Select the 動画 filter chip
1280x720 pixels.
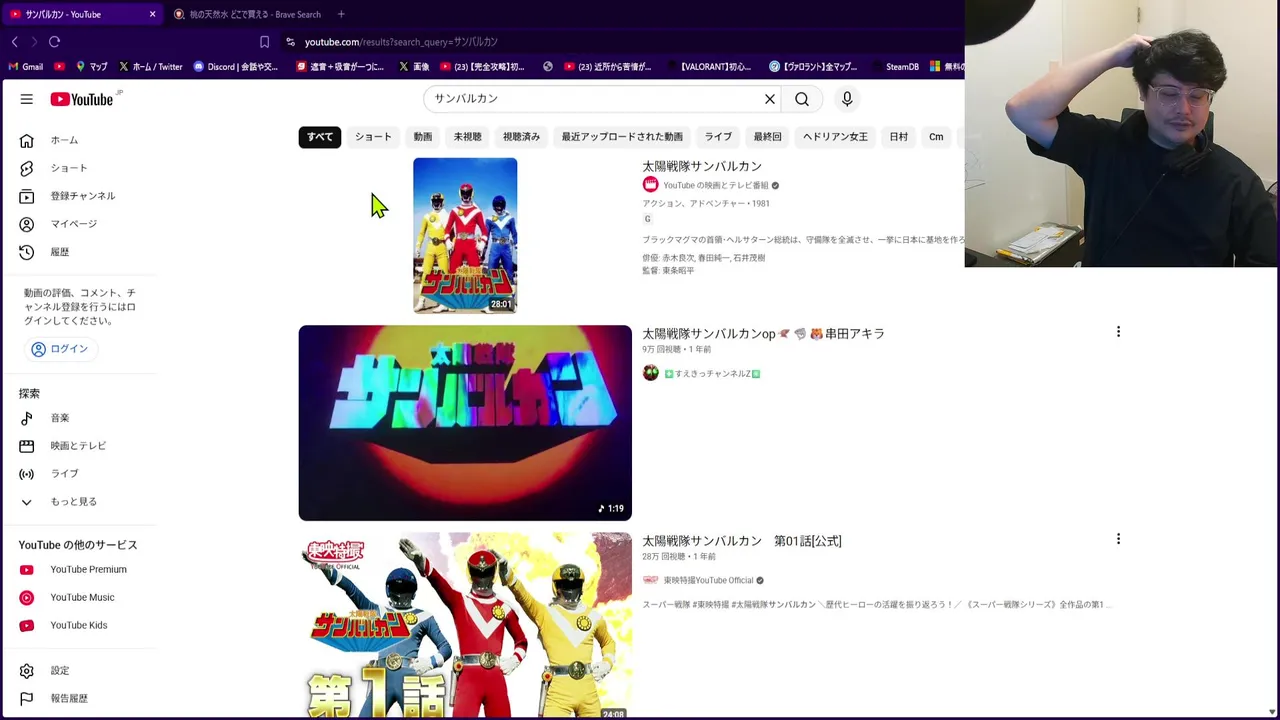pos(423,137)
